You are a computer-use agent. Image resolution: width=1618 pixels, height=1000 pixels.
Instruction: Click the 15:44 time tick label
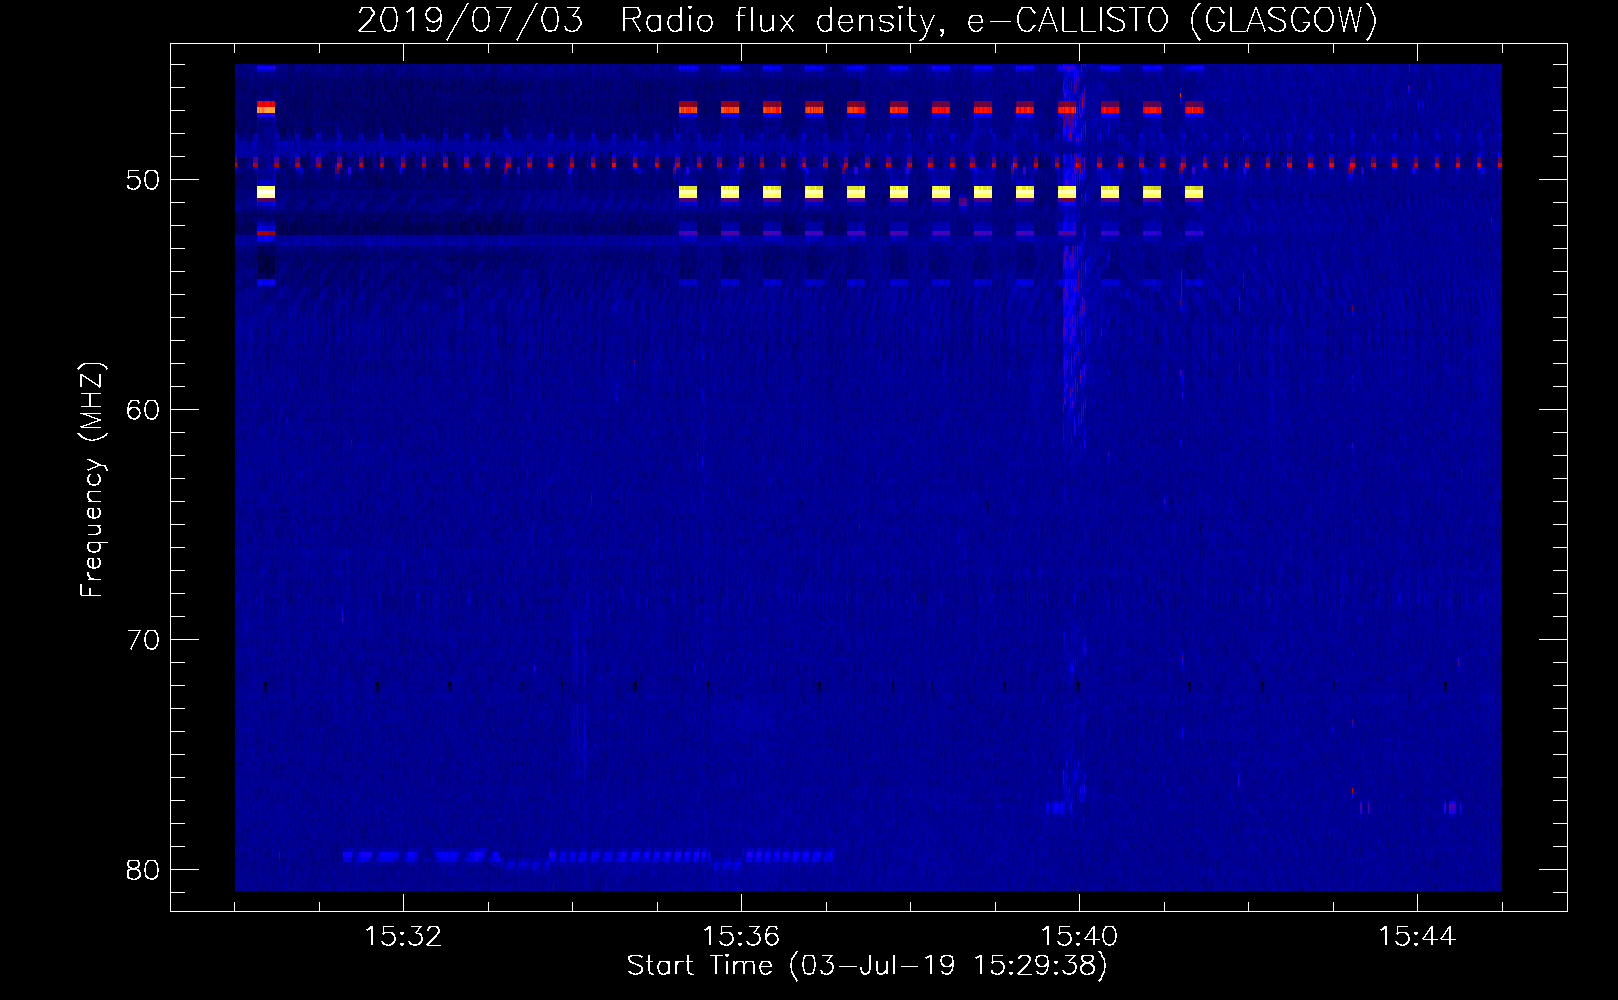(x=1417, y=937)
